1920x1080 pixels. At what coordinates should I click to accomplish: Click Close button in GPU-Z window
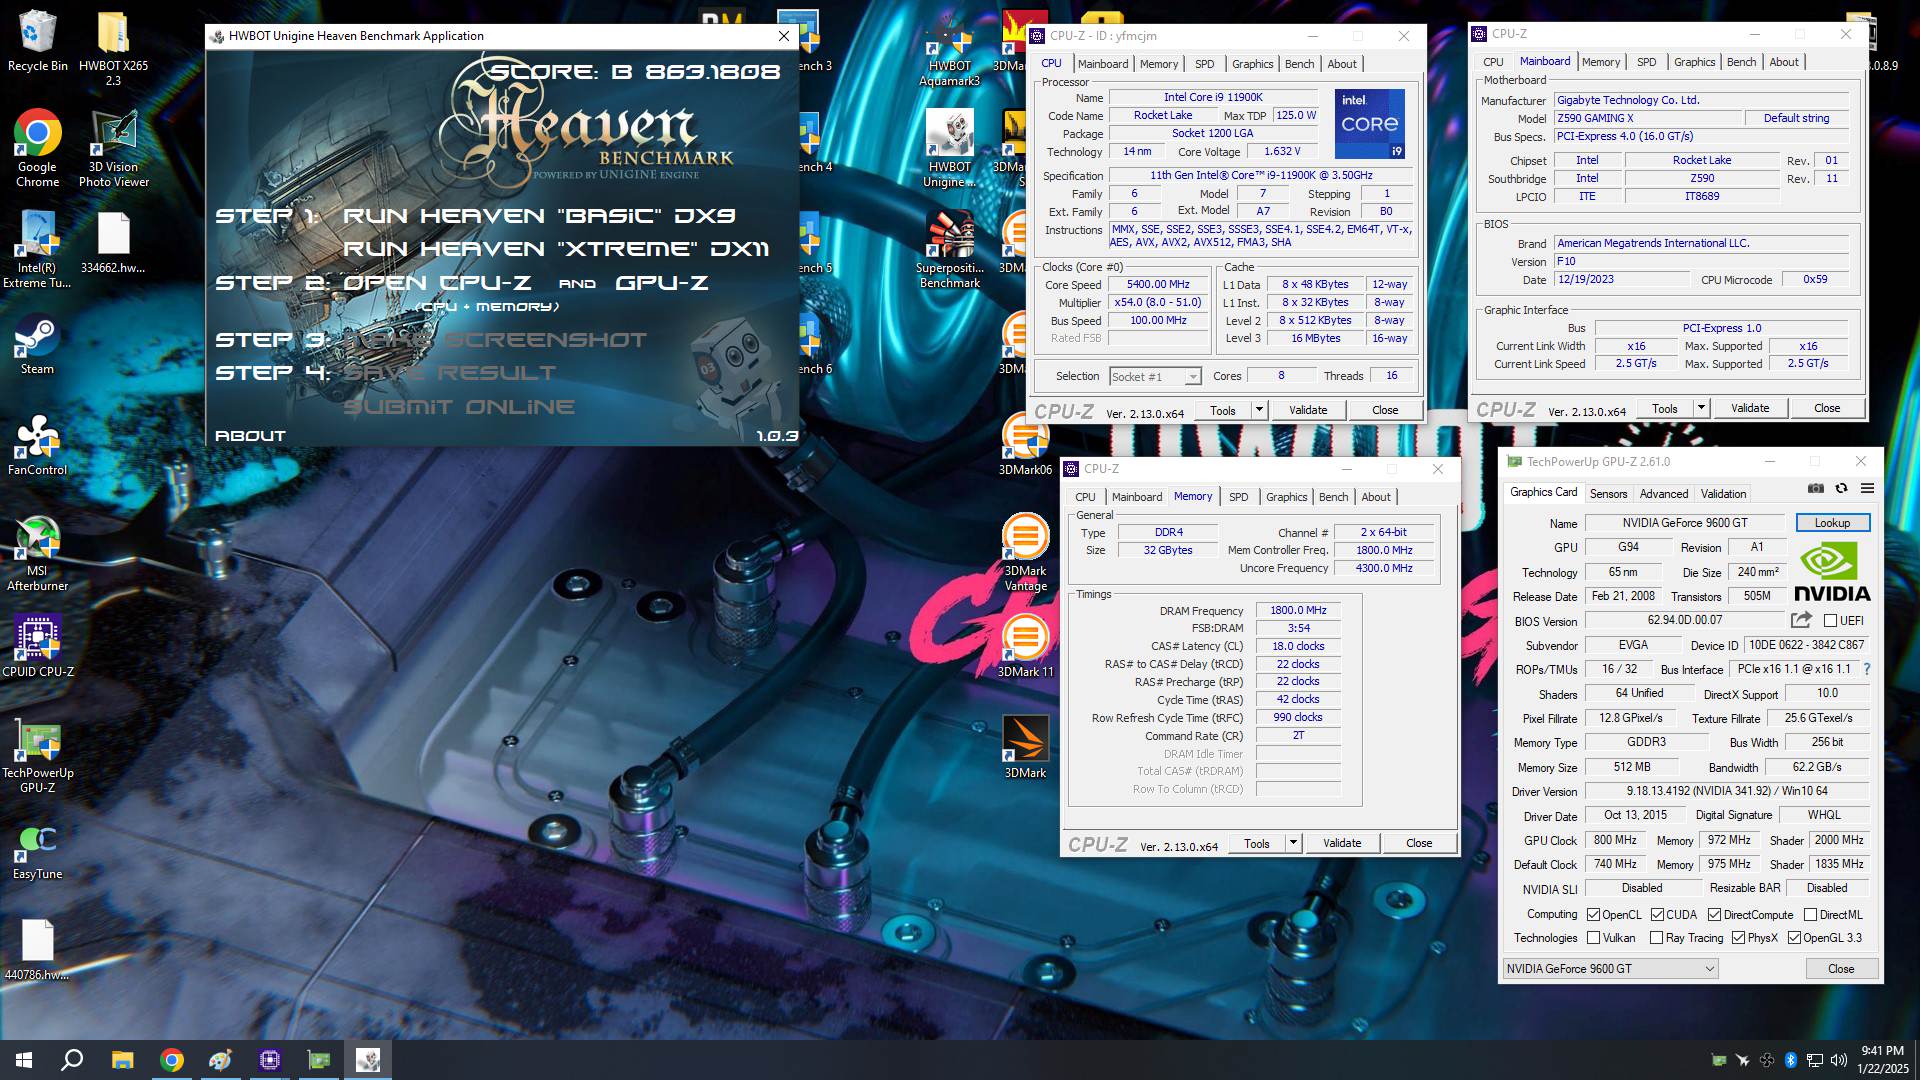coord(1841,969)
